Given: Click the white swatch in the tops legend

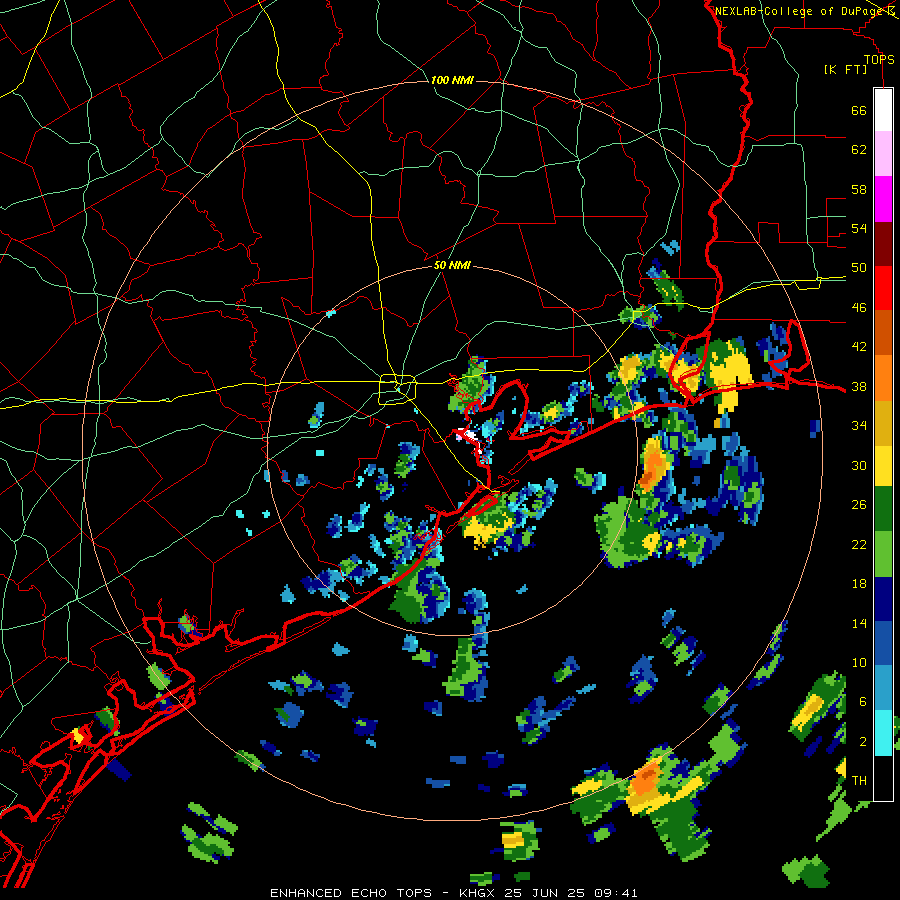Looking at the screenshot, I should click(883, 110).
